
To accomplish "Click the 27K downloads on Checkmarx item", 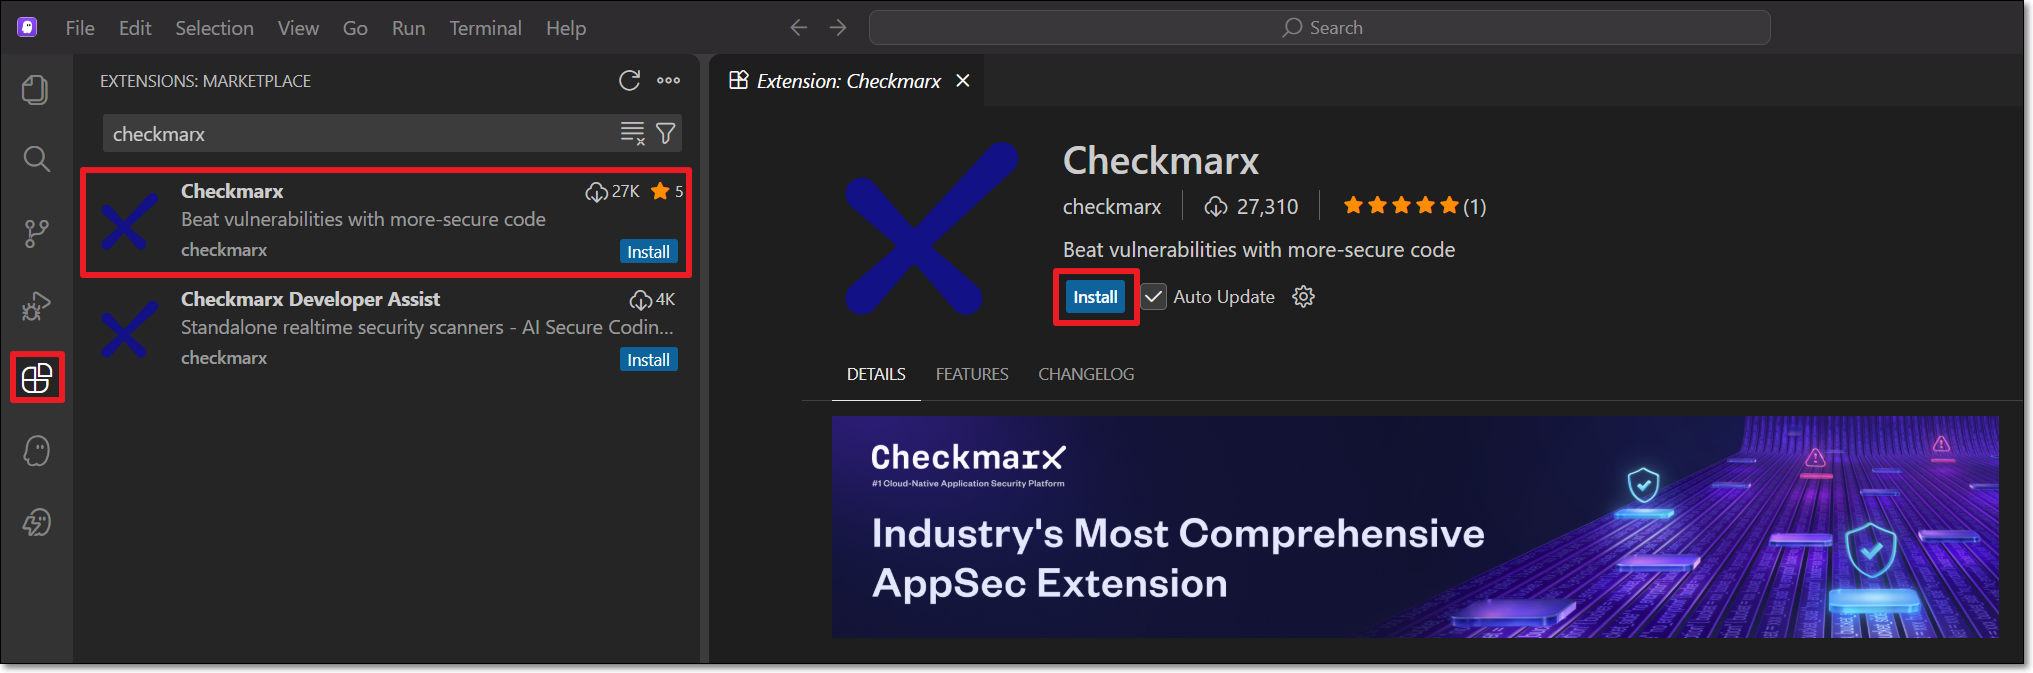I will [613, 191].
